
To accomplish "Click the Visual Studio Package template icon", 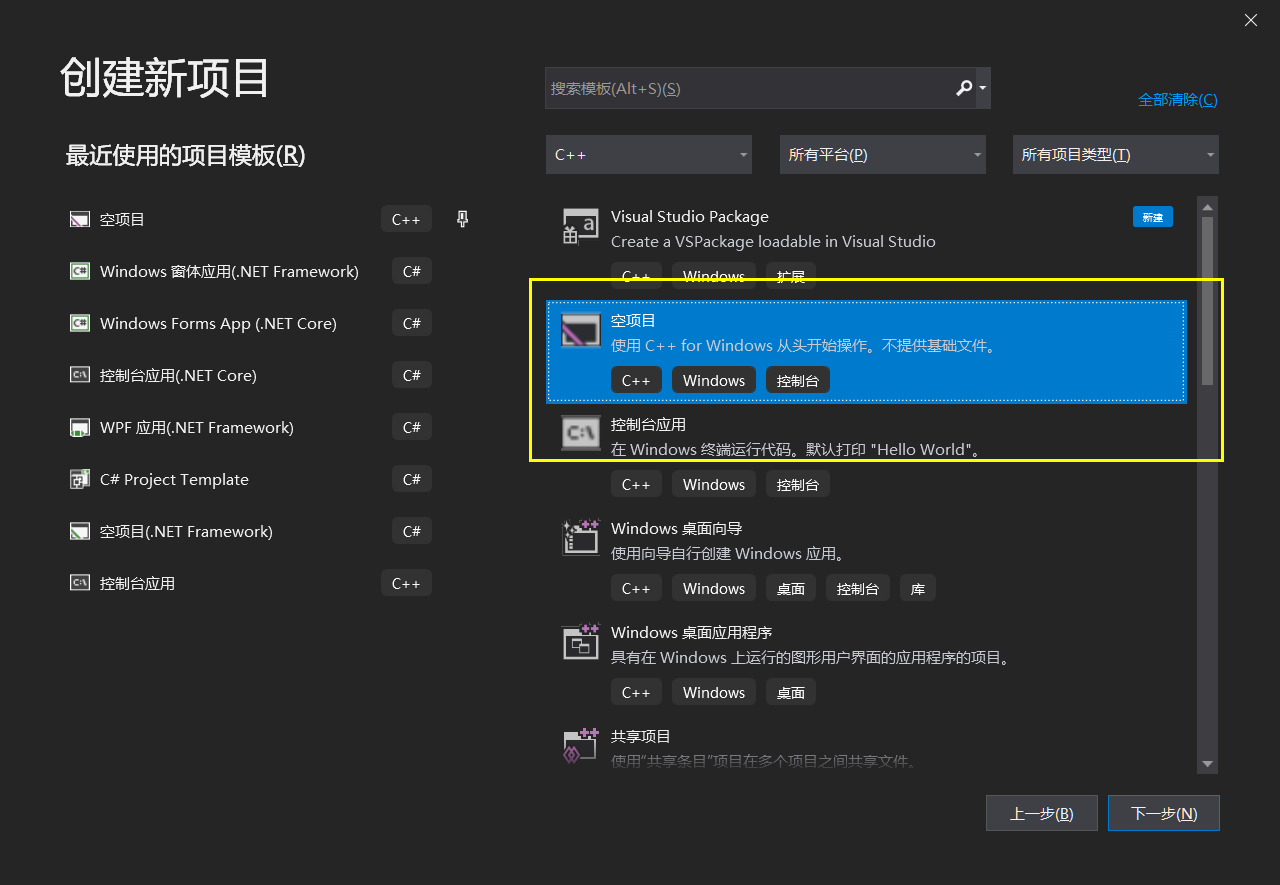I will [580, 226].
